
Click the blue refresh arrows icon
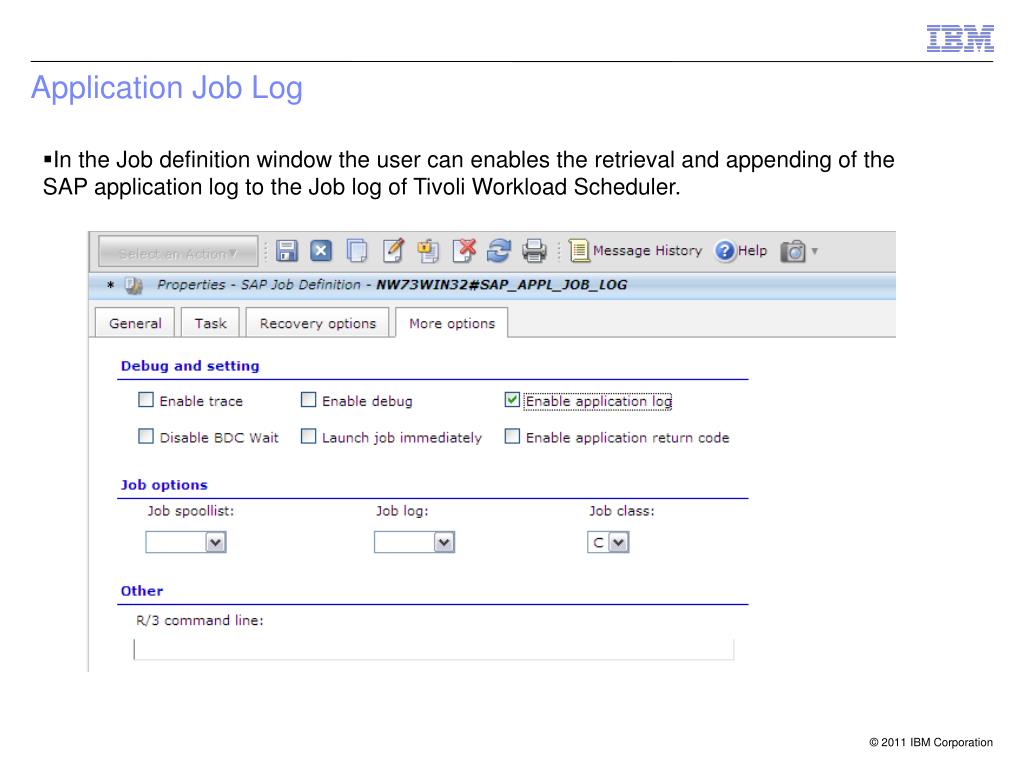click(x=499, y=251)
